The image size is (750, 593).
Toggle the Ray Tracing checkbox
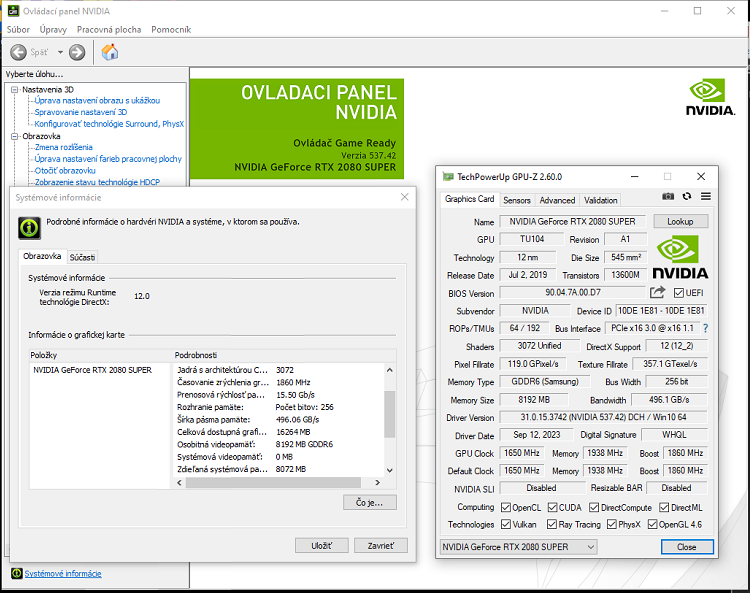point(550,524)
